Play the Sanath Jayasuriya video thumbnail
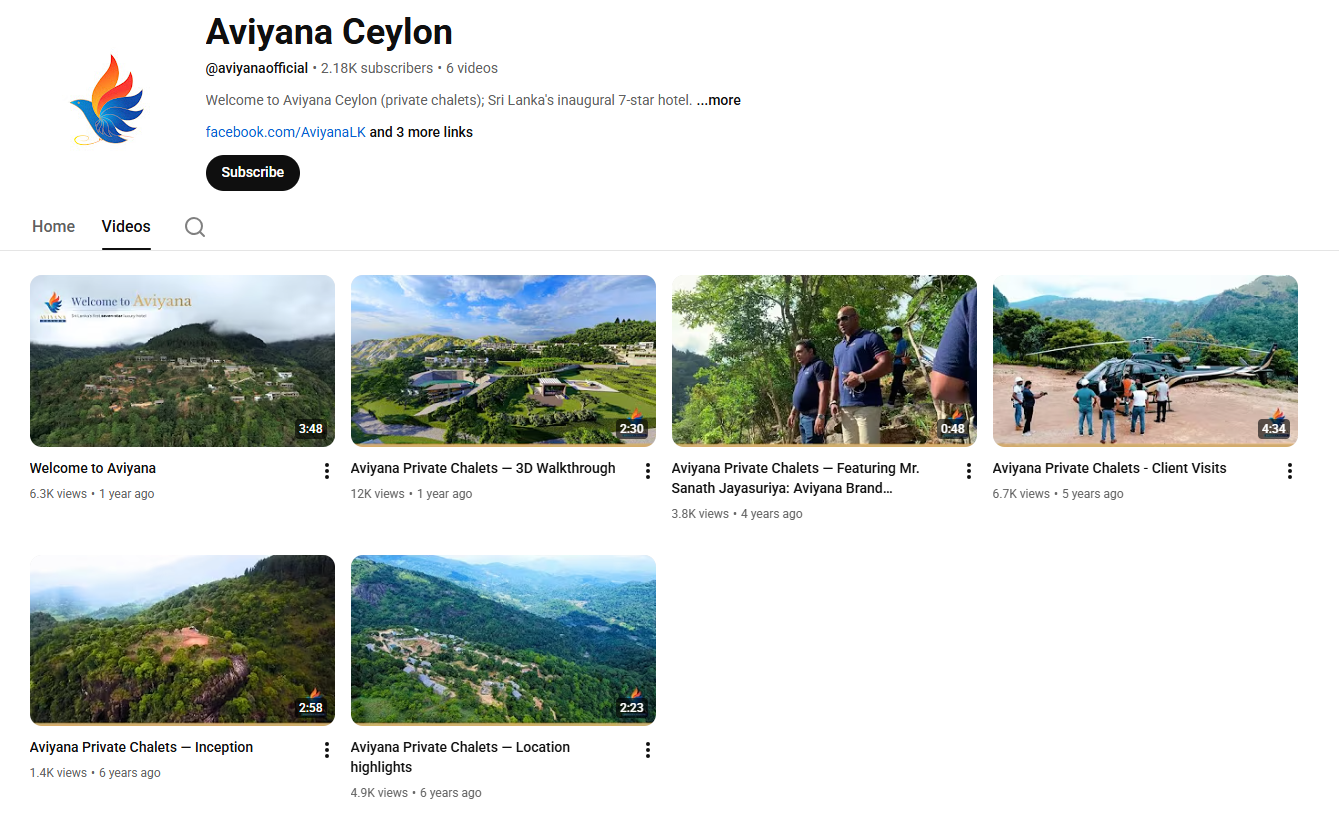 click(x=824, y=360)
